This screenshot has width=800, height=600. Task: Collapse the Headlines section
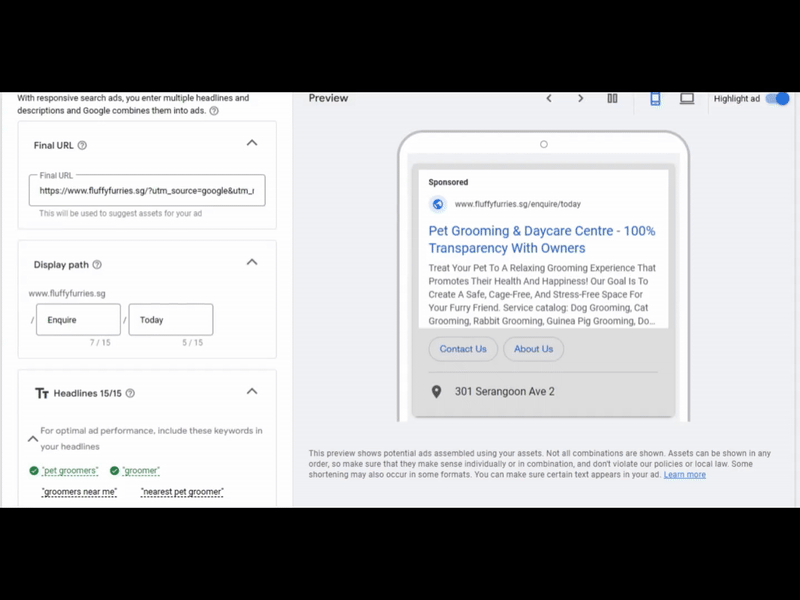(x=252, y=392)
